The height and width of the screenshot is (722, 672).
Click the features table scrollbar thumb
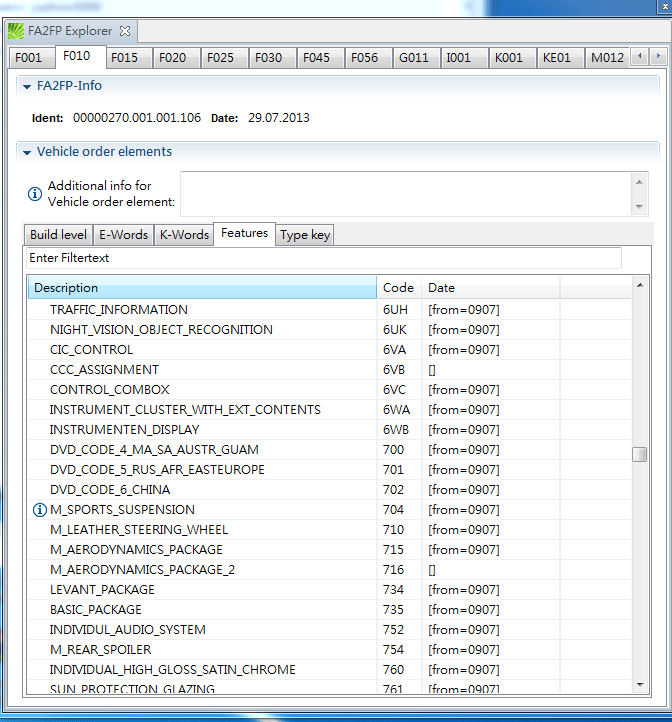[x=639, y=454]
